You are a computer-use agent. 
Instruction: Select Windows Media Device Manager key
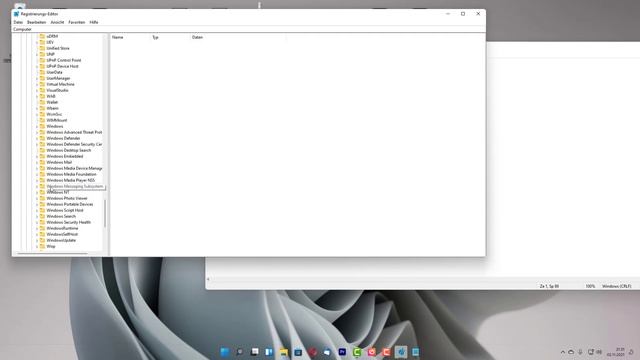(x=74, y=168)
